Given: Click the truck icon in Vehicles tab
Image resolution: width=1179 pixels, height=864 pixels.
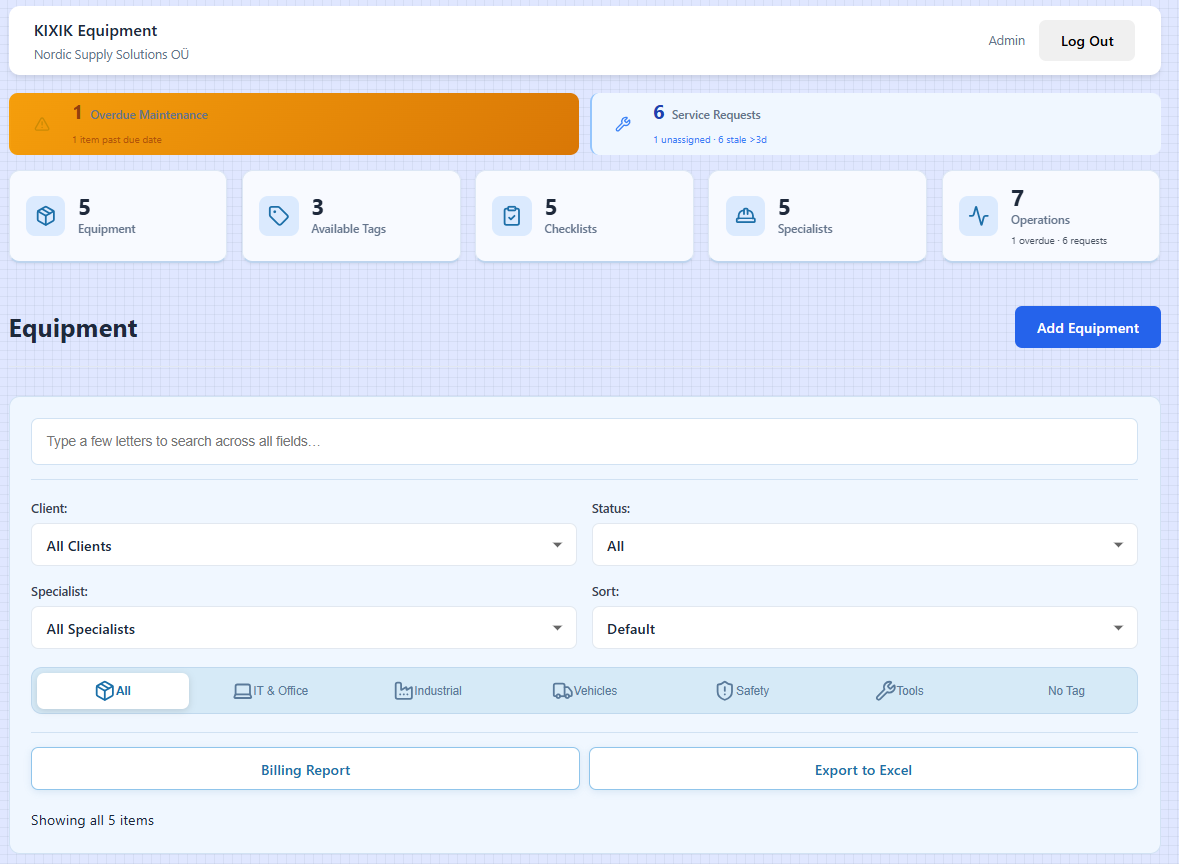Looking at the screenshot, I should point(562,691).
